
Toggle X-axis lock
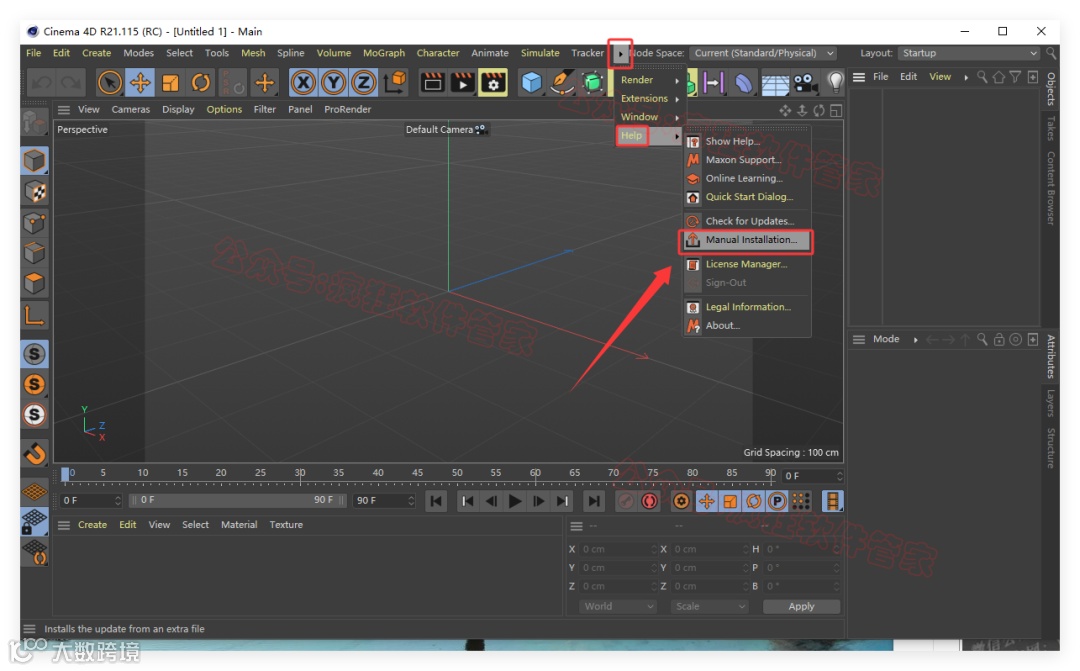[303, 83]
